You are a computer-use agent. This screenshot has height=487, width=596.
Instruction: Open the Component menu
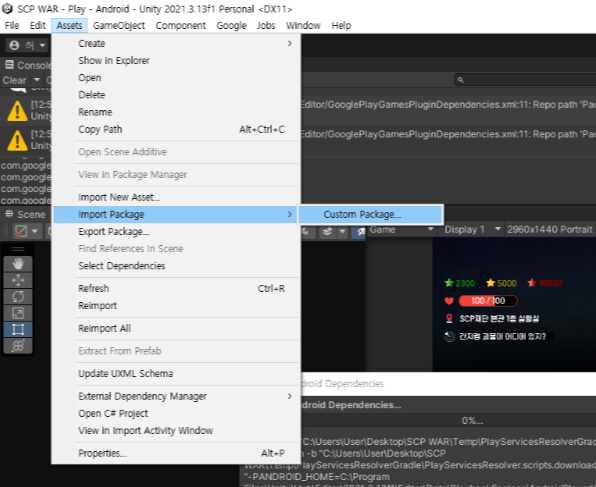pos(181,25)
